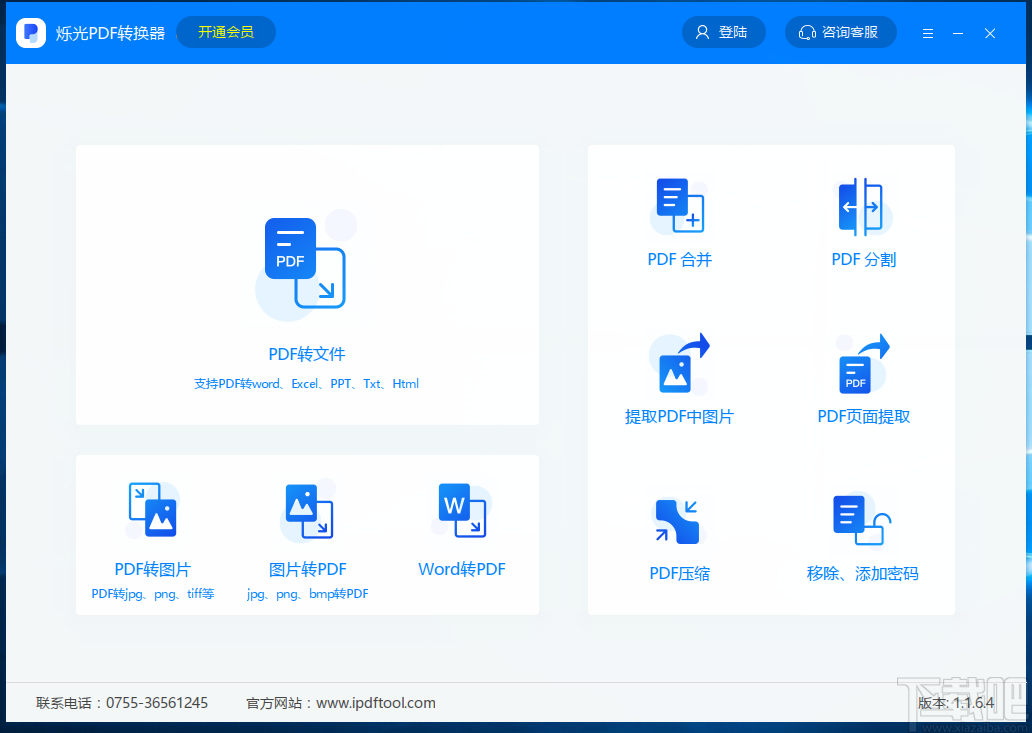The image size is (1032, 733).
Task: Open the 咨询客服 customer service chat
Action: click(840, 32)
